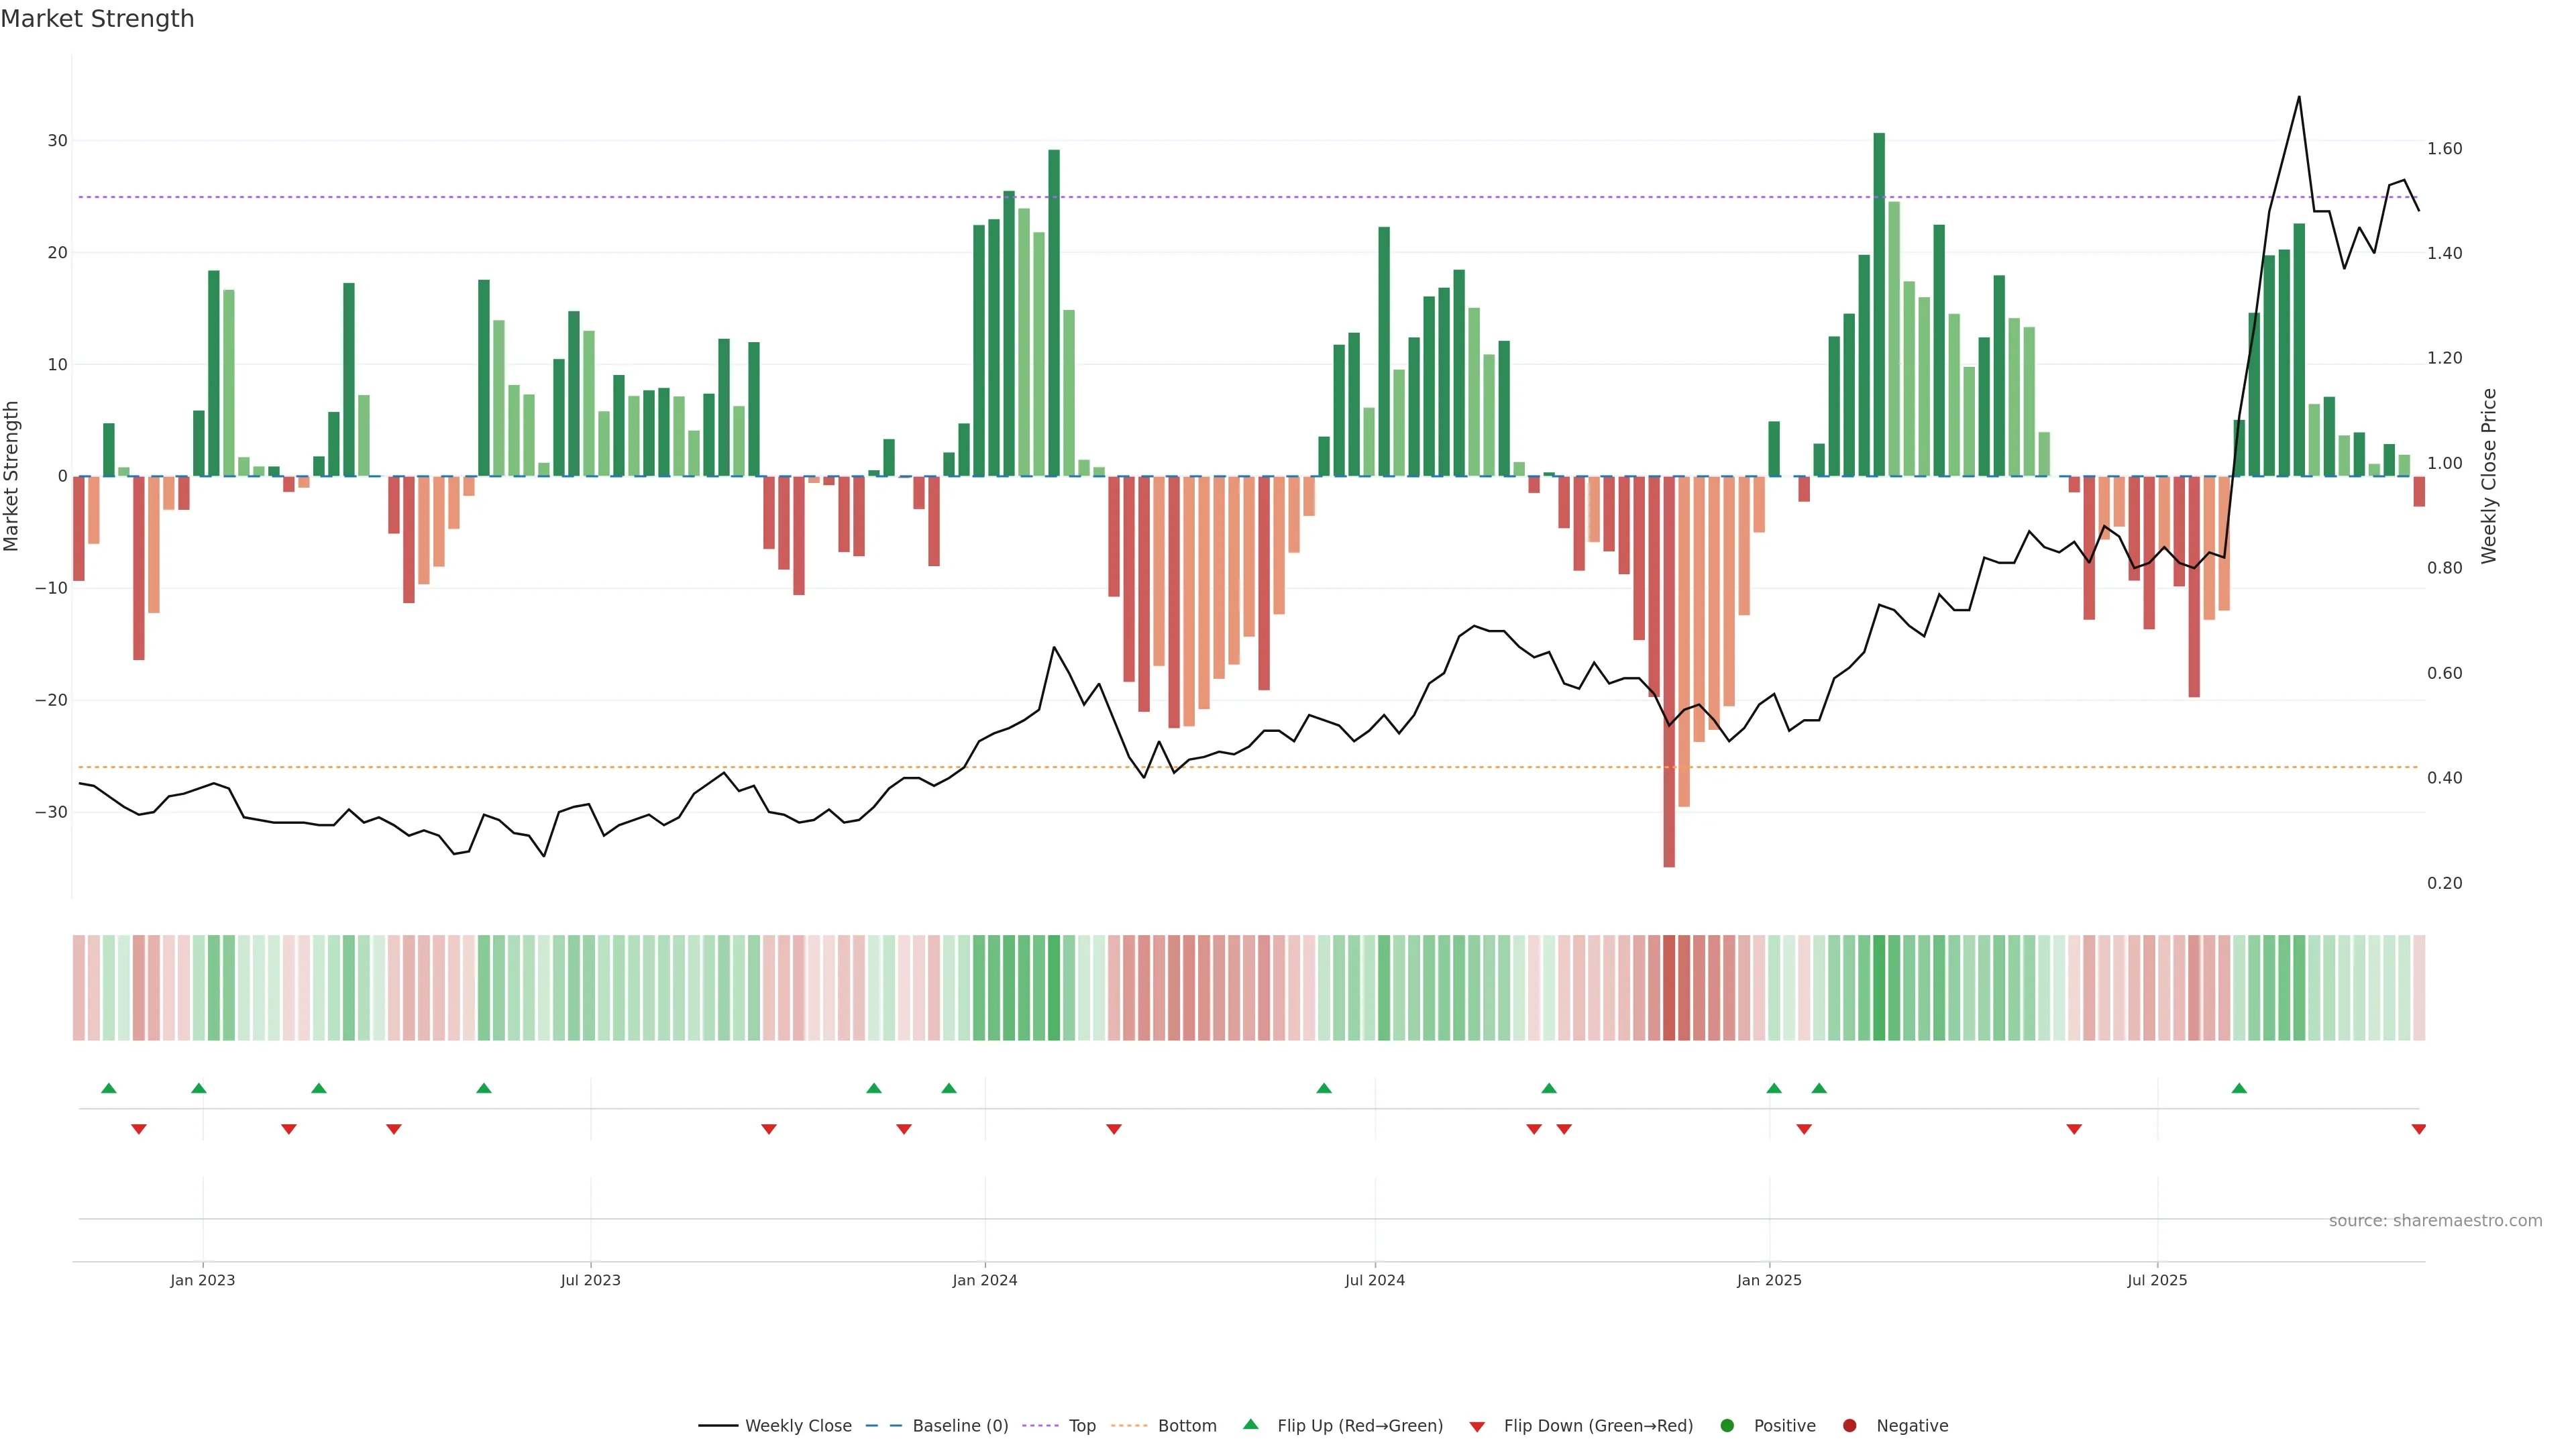This screenshot has width=2576, height=1449.
Task: Click the Jul 2025 x-axis label
Action: pyautogui.click(x=2157, y=1280)
